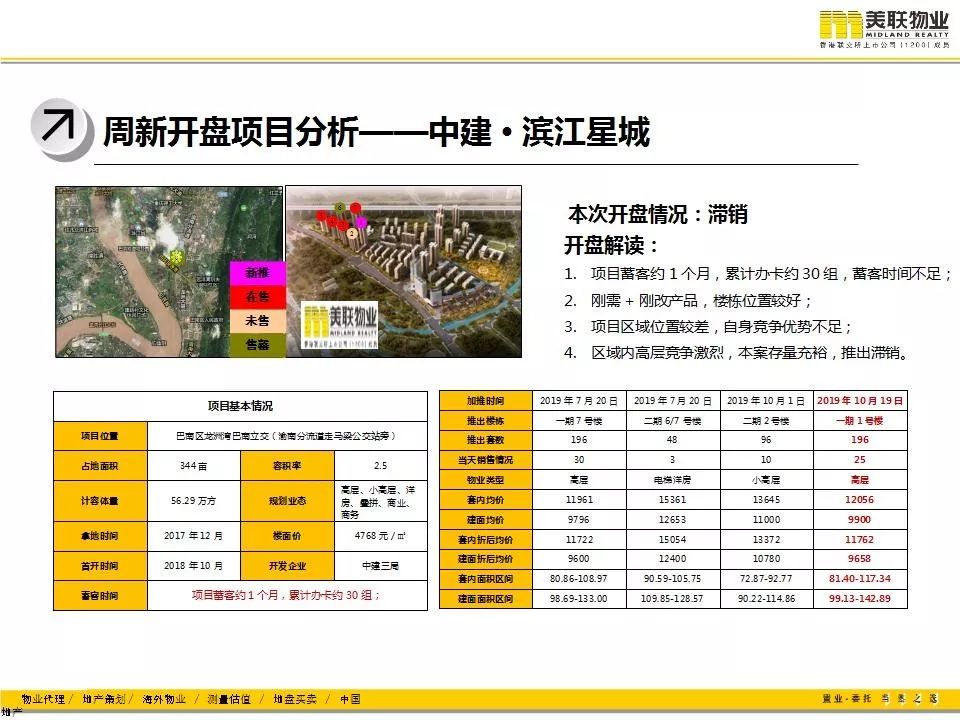Click the 一期7号楼 cell

tap(579, 421)
